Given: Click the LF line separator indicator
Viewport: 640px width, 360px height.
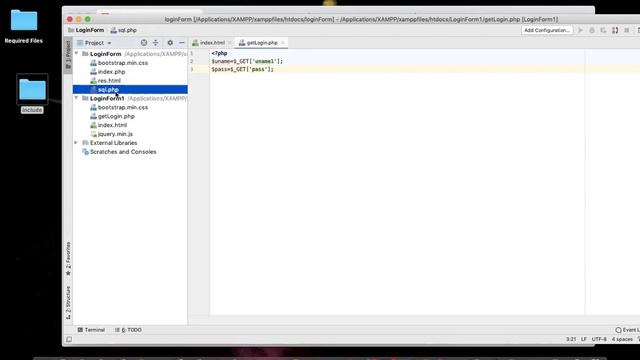Looking at the screenshot, I should click(x=584, y=339).
